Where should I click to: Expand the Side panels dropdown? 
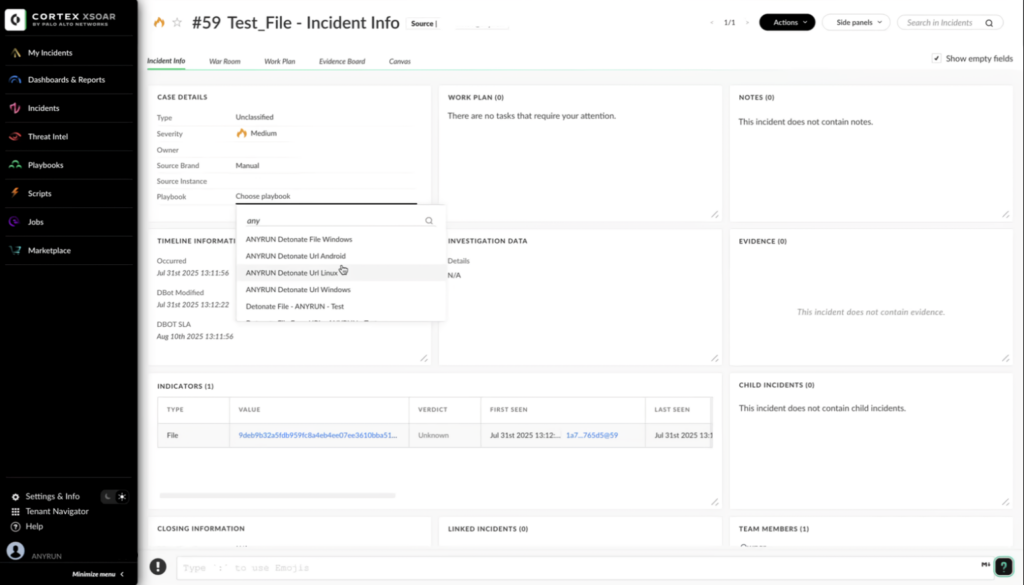pos(856,22)
